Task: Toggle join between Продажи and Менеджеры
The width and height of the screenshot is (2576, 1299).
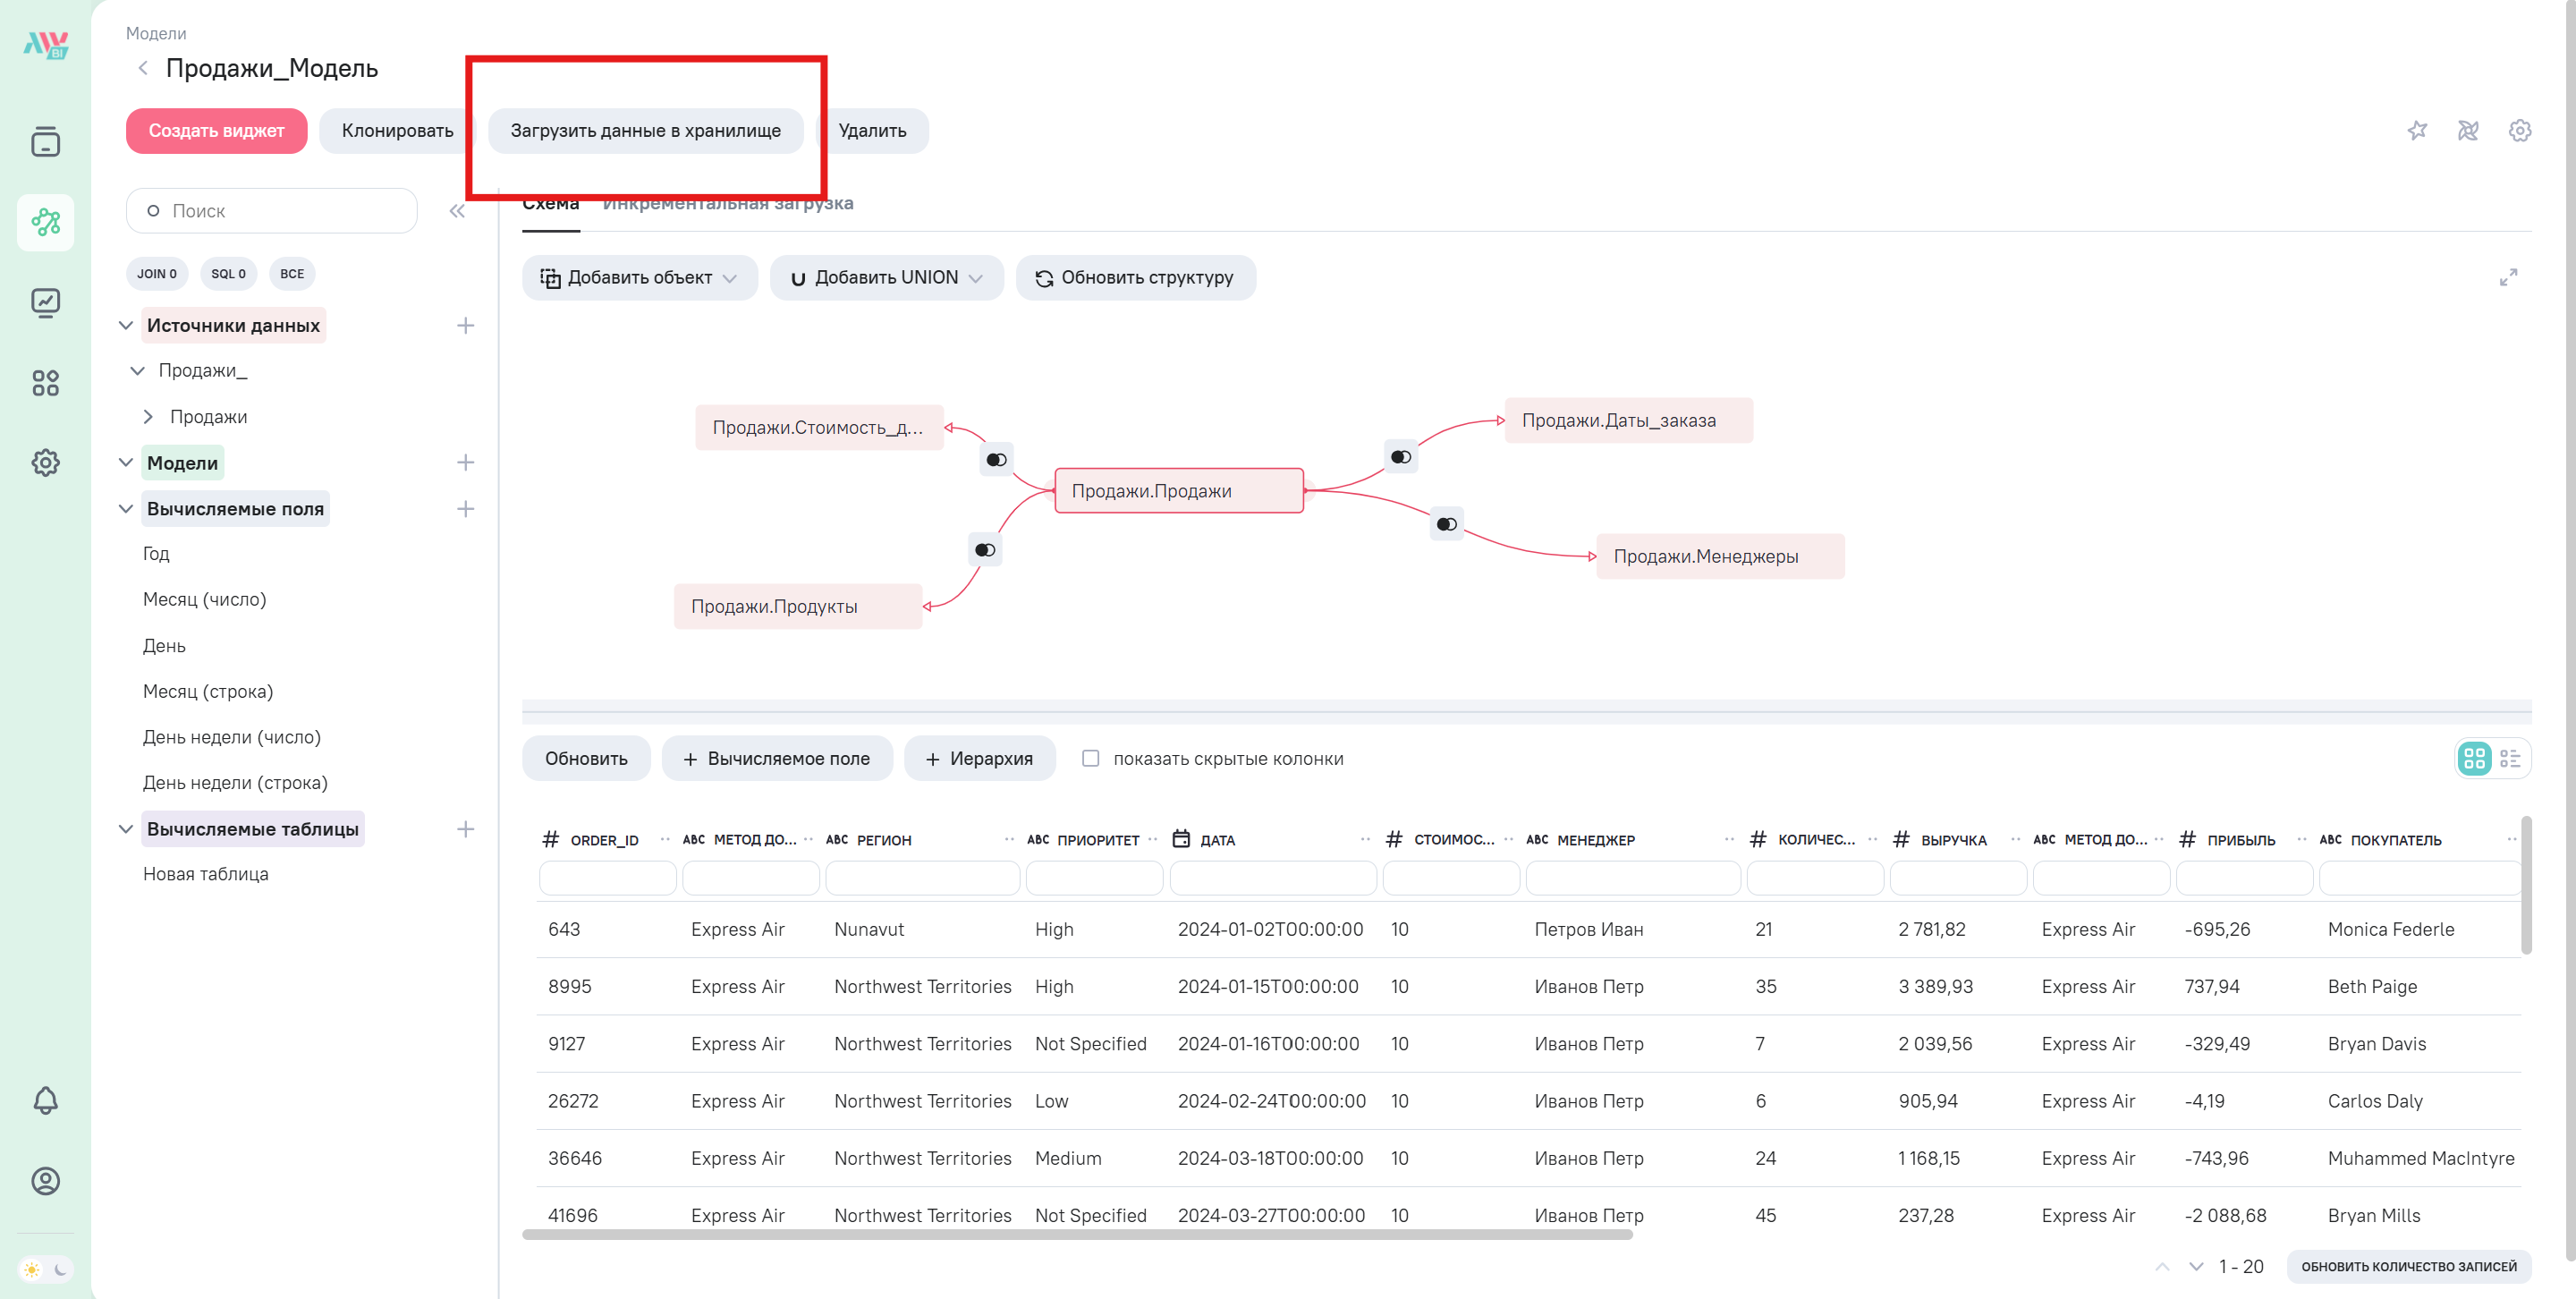Action: pyautogui.click(x=1446, y=524)
